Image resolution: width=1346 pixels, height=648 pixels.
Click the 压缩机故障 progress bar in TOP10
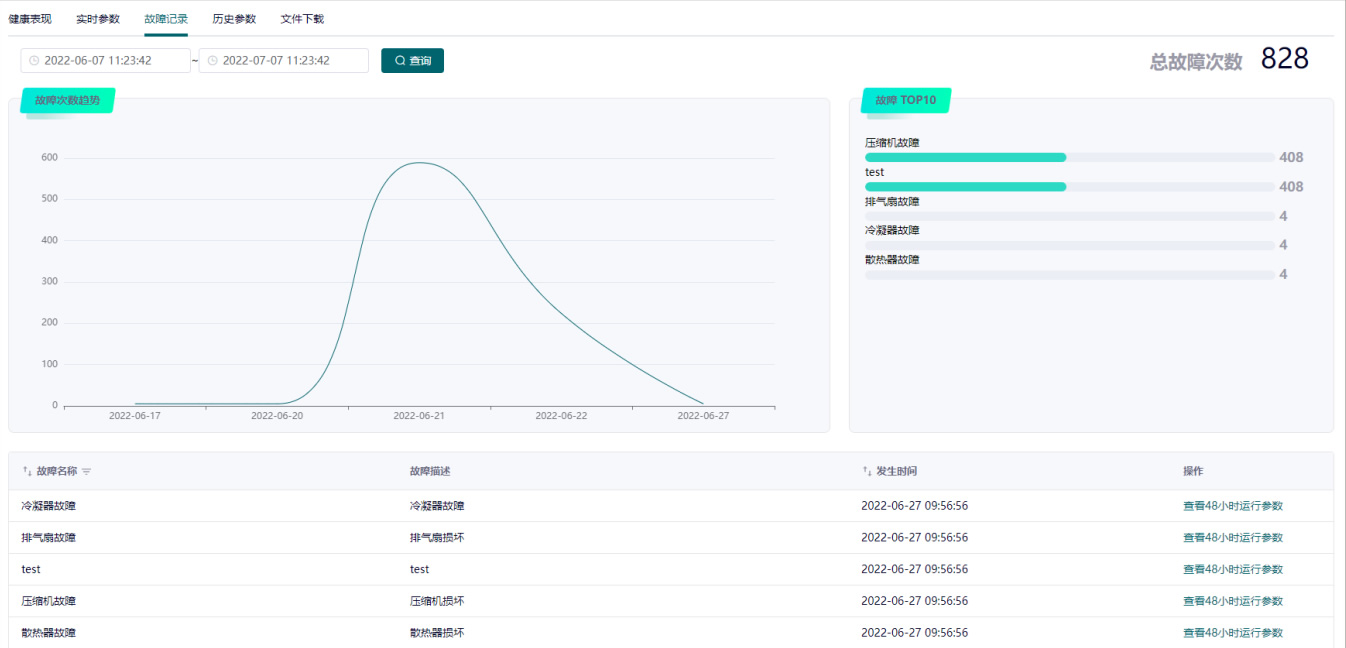[1068, 158]
